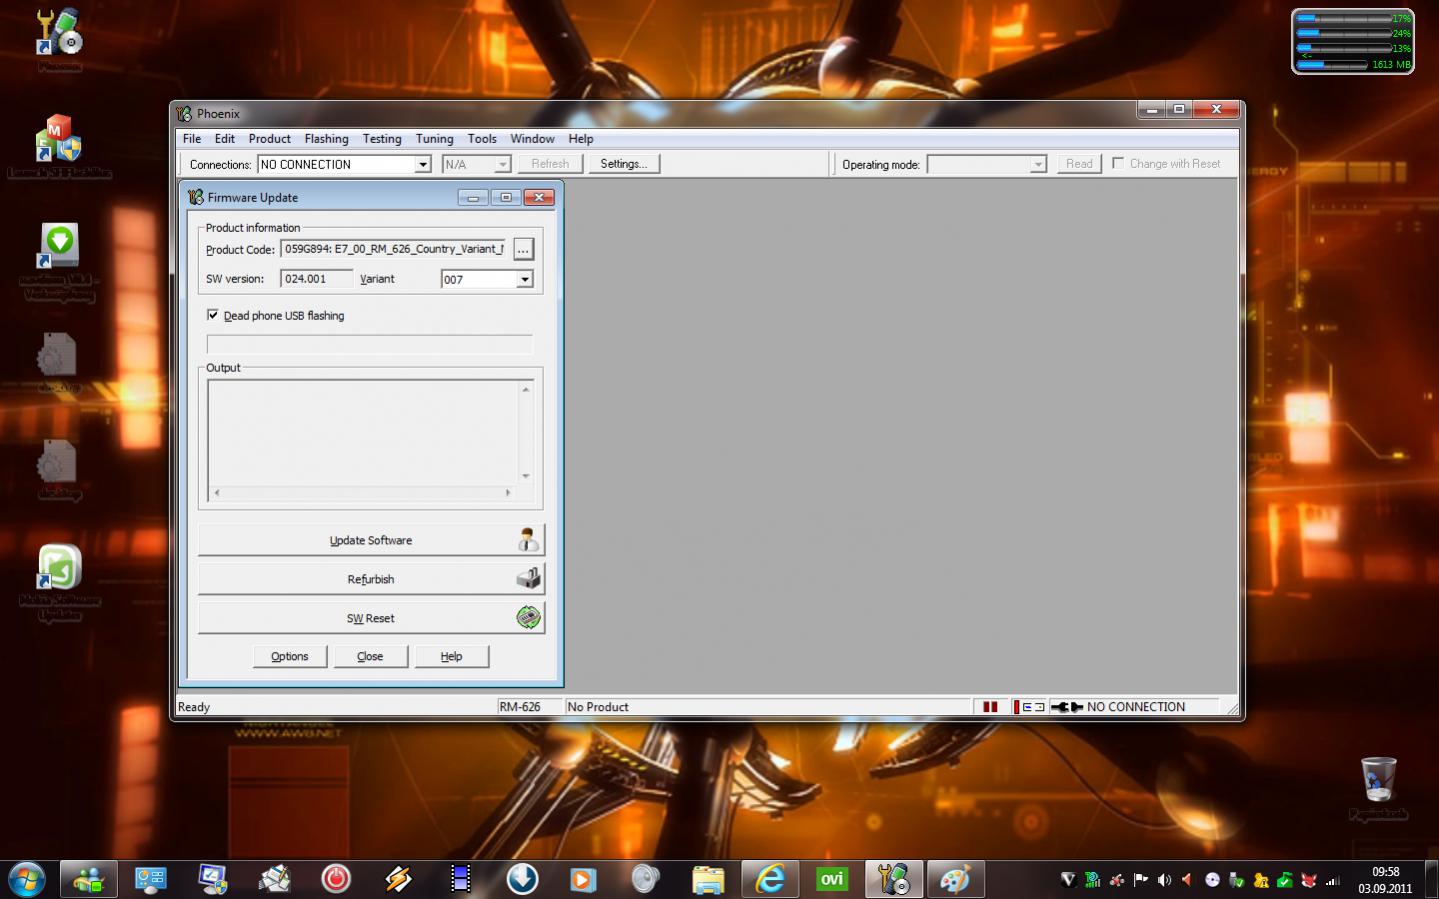Expand the N/A port dropdown
This screenshot has width=1439, height=899.
click(x=503, y=164)
